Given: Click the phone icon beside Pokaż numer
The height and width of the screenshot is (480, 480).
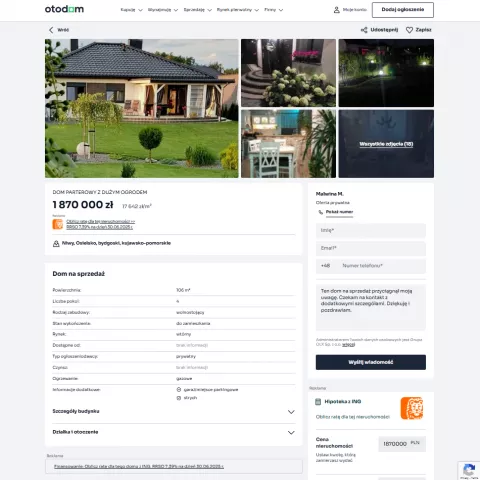Looking at the screenshot, I should coord(321,212).
